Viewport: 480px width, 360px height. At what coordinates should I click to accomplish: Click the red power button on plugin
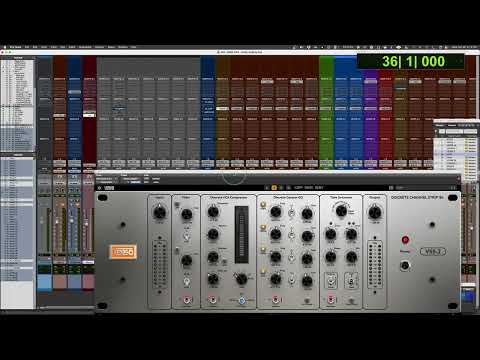tap(405, 240)
